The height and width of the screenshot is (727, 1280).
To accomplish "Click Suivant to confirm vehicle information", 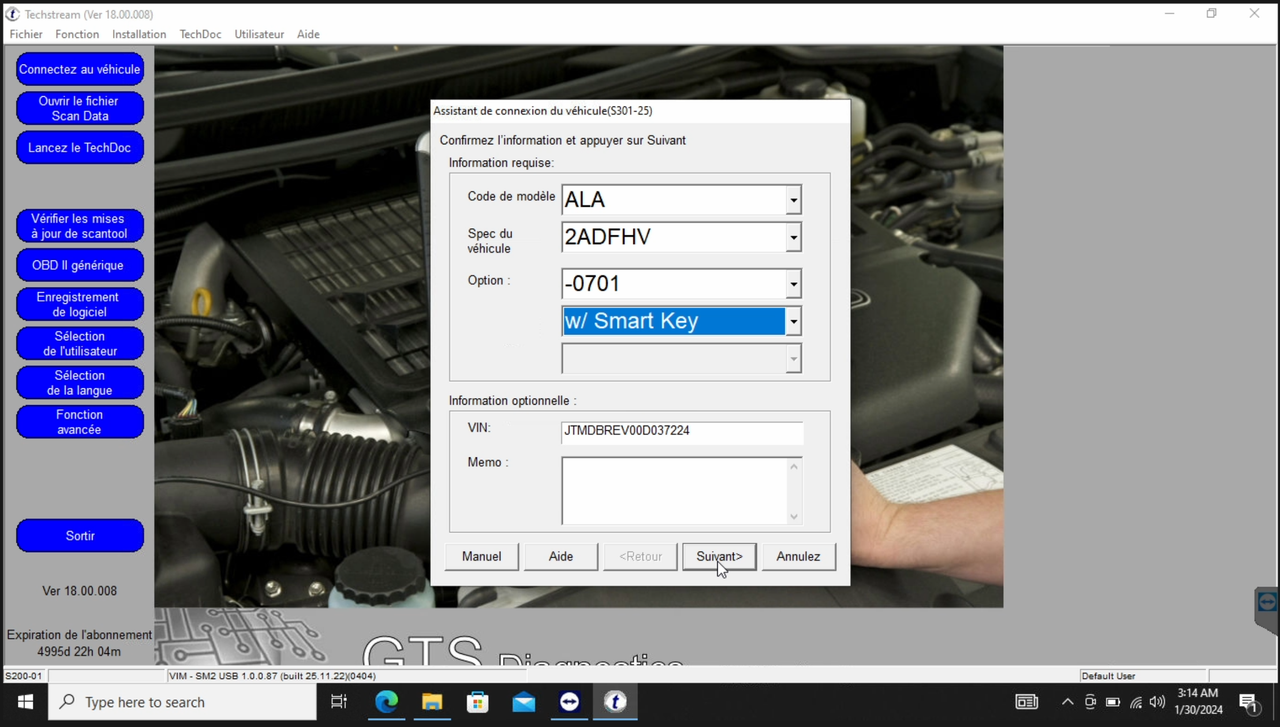I will tap(719, 556).
